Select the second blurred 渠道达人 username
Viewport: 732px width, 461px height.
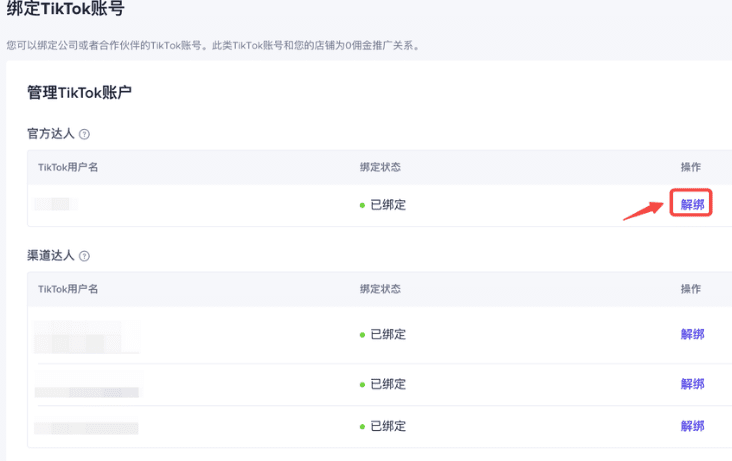coord(88,384)
